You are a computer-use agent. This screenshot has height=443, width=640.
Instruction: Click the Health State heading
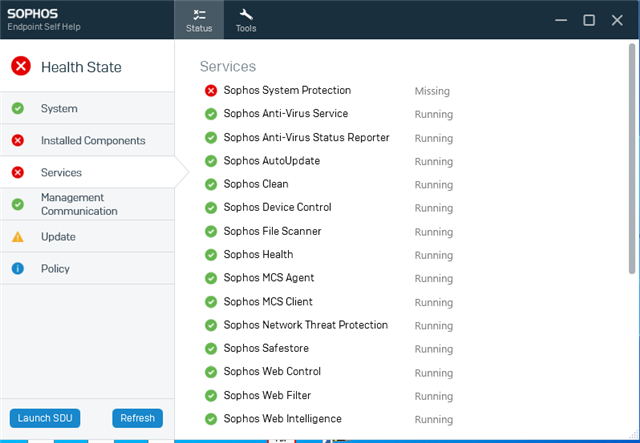[81, 67]
